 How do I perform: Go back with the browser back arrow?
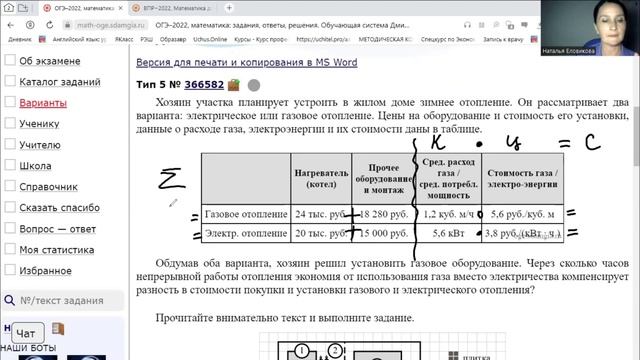(11, 25)
